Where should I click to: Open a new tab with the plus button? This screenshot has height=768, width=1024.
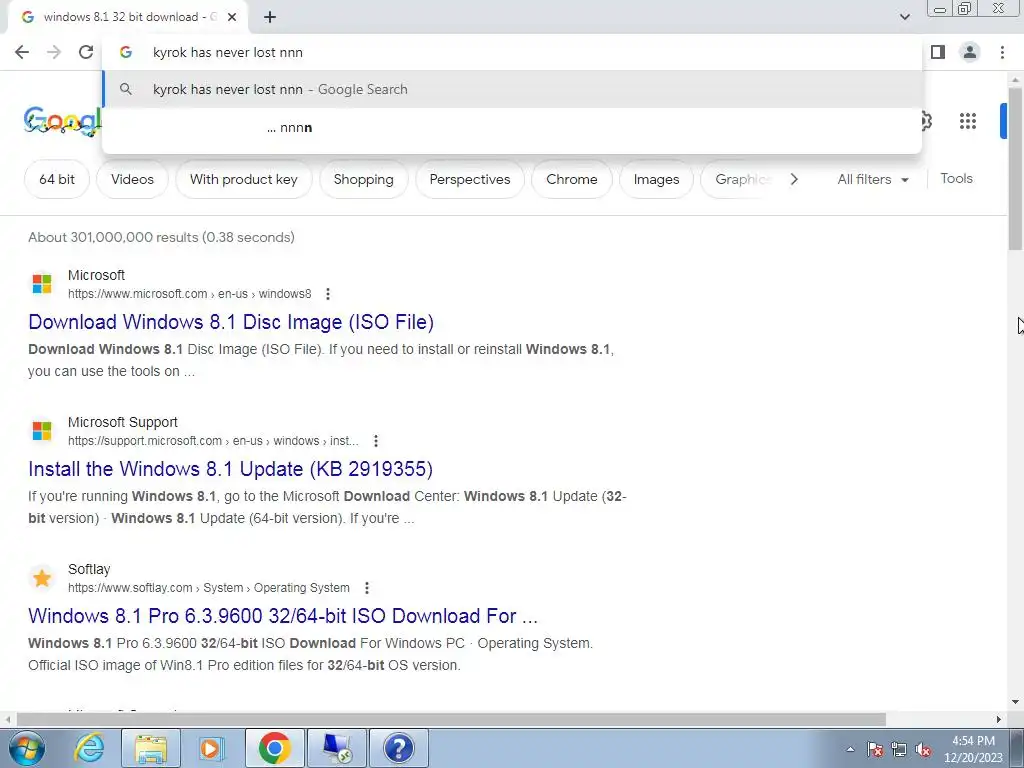point(270,18)
